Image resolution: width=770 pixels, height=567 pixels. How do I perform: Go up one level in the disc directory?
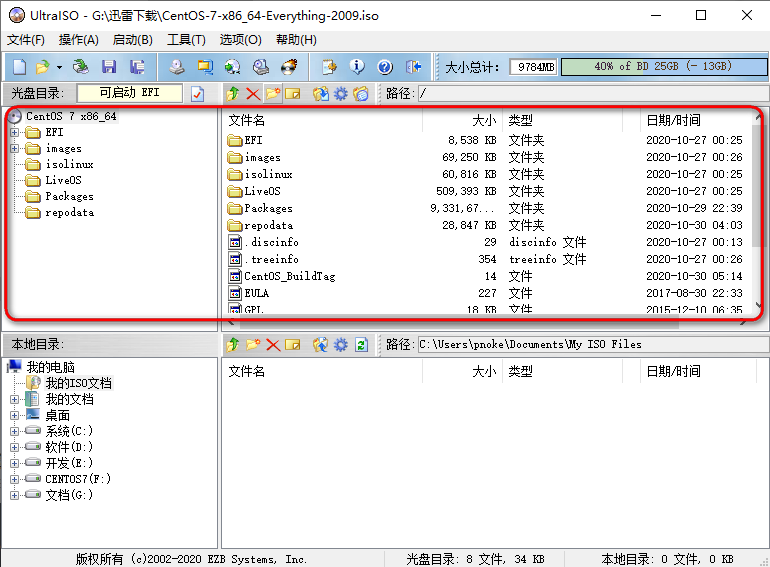(x=232, y=94)
